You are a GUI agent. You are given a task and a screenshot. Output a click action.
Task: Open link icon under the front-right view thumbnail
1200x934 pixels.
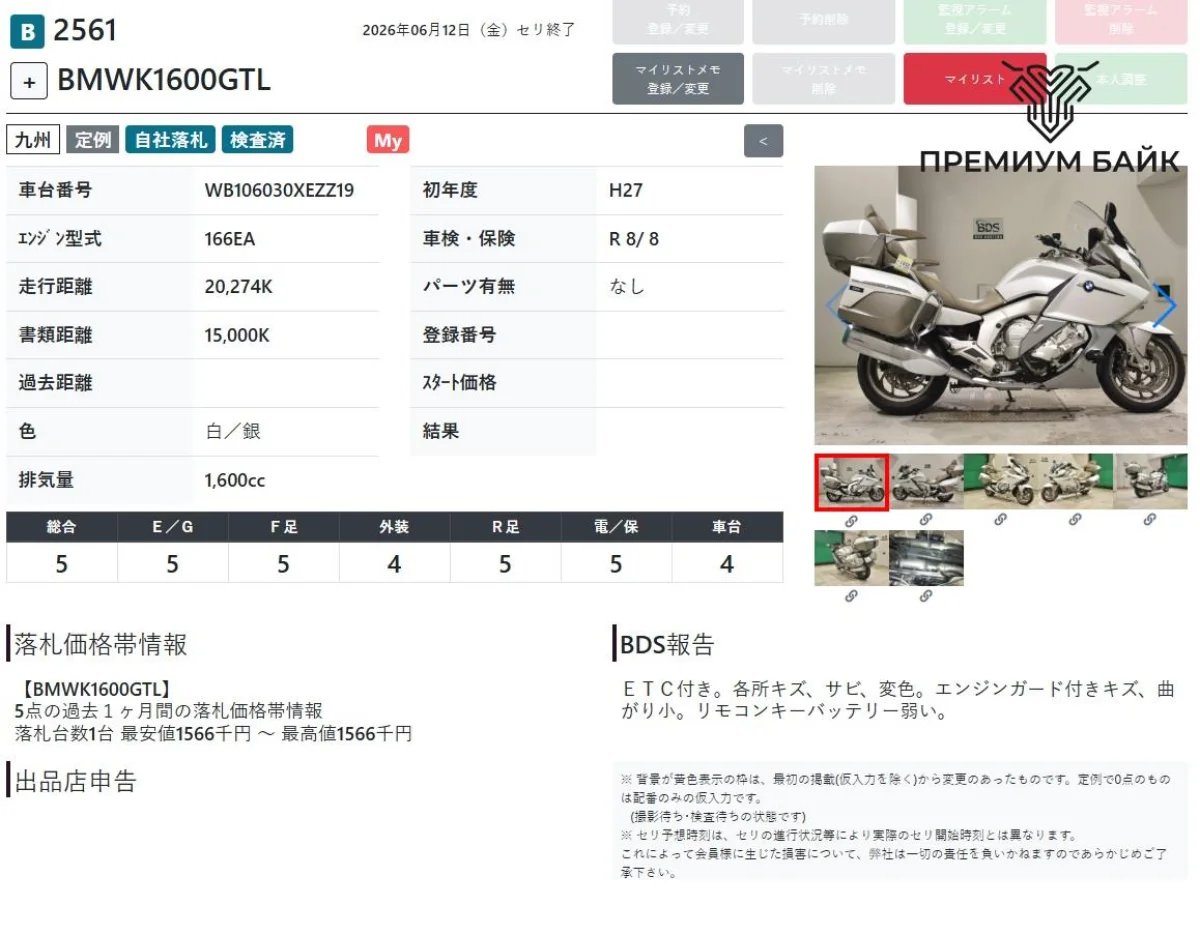(1001, 520)
